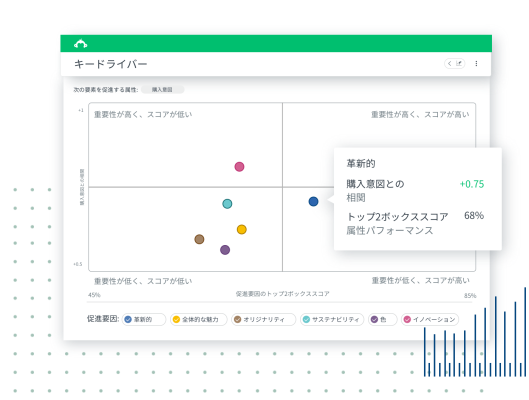The image size is (529, 400).
Task: Click the 85% x-axis label
Action: coord(470,296)
